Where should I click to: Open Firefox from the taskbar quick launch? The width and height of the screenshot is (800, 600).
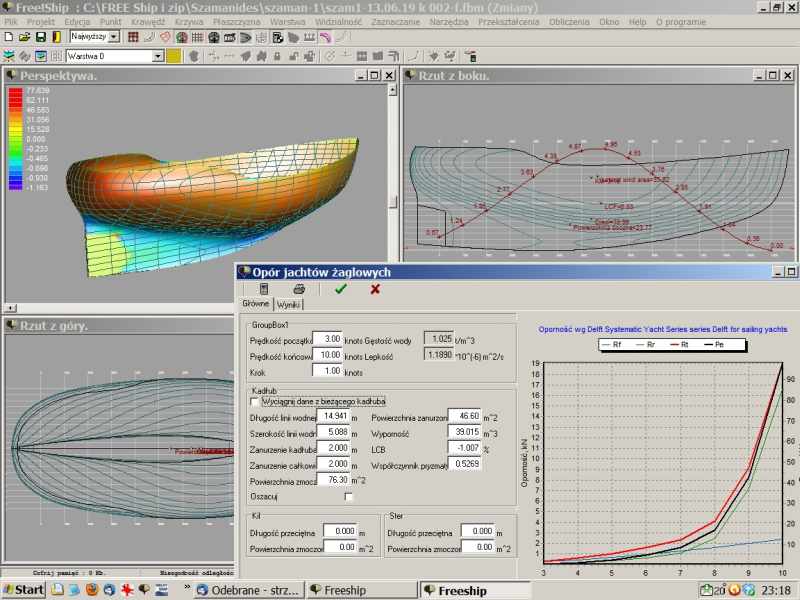pos(92,590)
